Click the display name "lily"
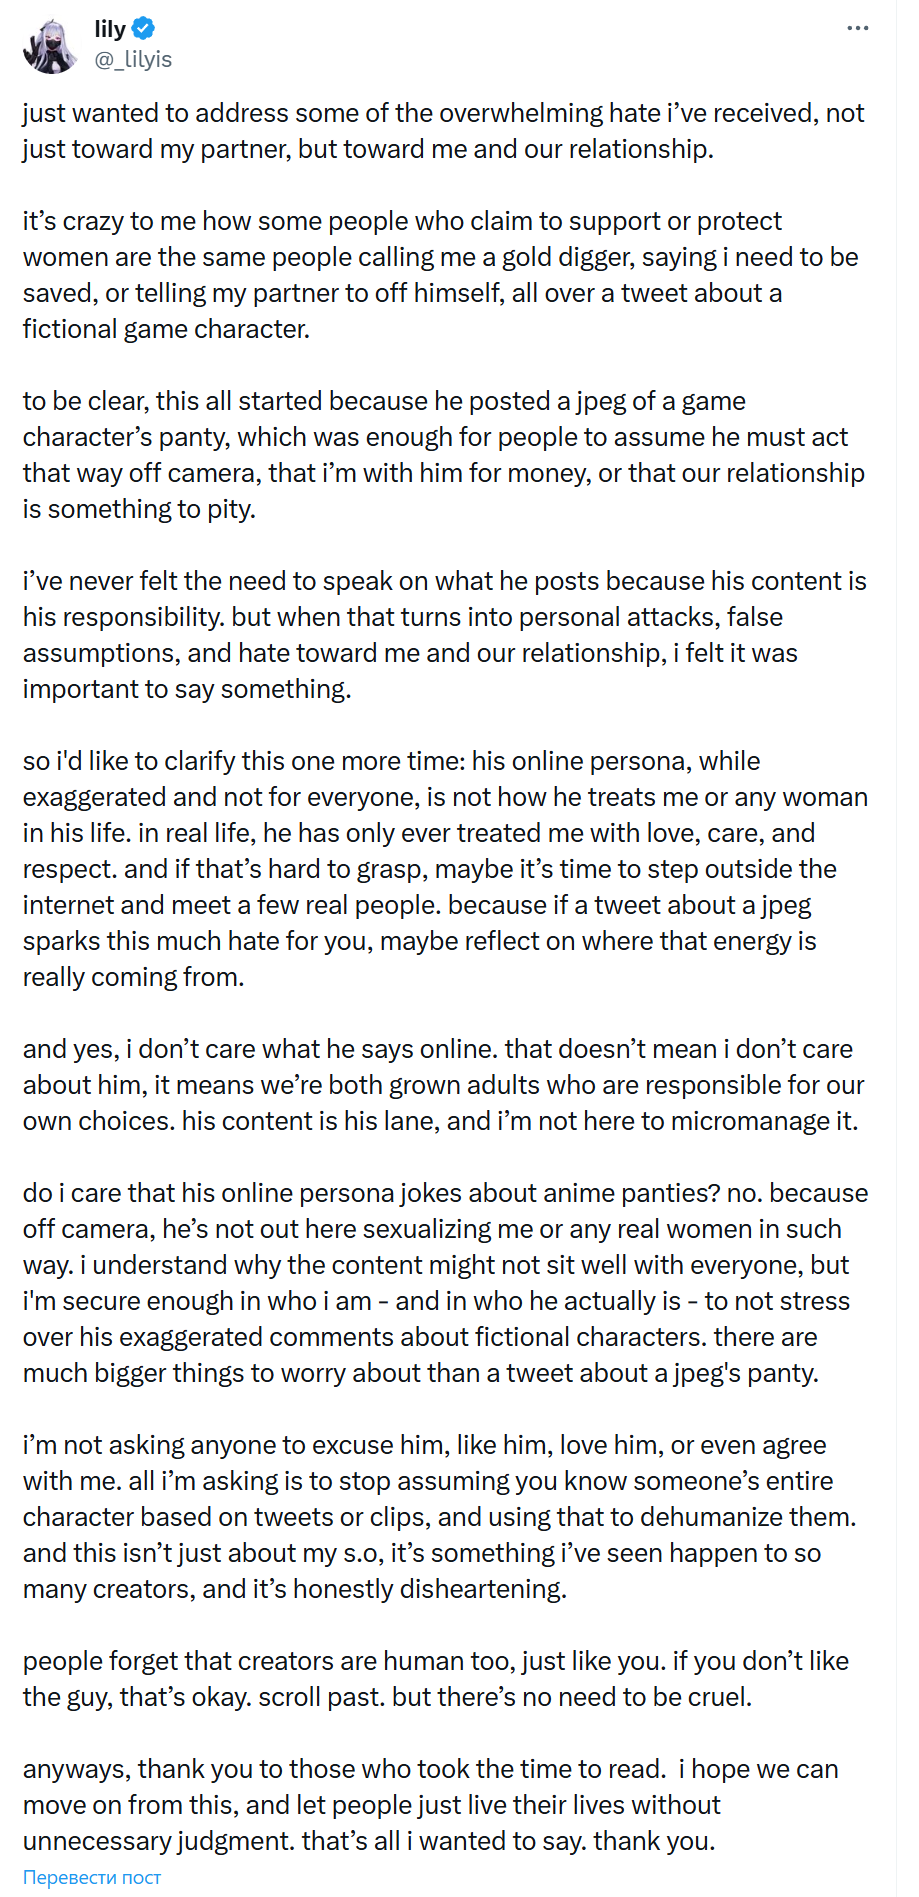This screenshot has height=1897, width=919. tap(110, 29)
